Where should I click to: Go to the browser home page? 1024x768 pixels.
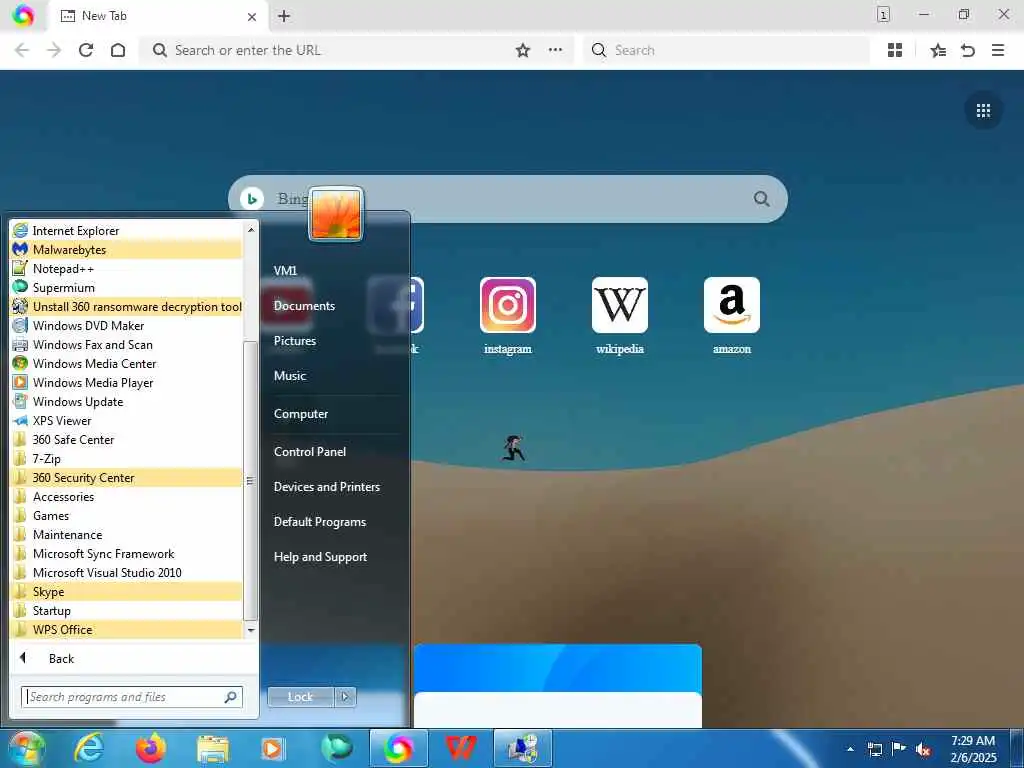click(118, 50)
